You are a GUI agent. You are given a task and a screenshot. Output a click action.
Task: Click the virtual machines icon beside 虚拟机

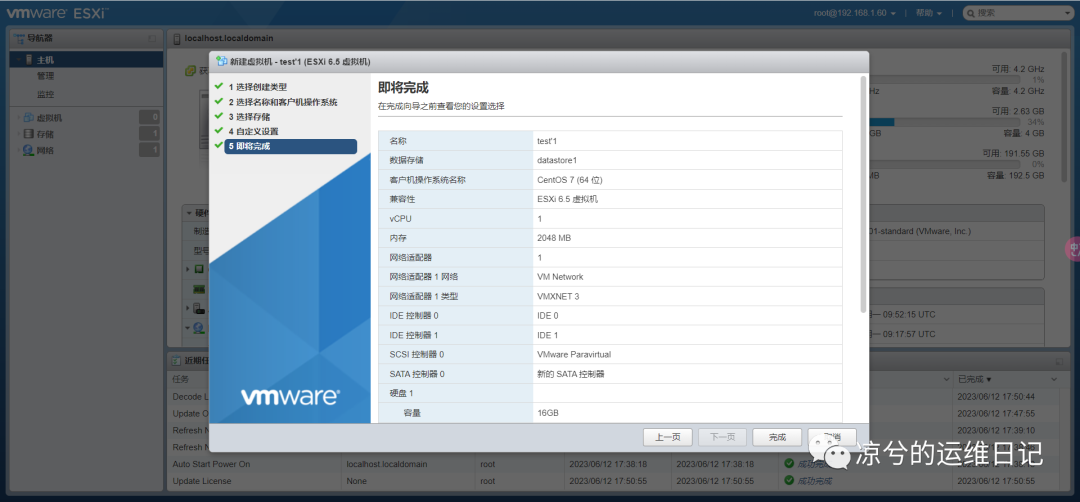(29, 118)
